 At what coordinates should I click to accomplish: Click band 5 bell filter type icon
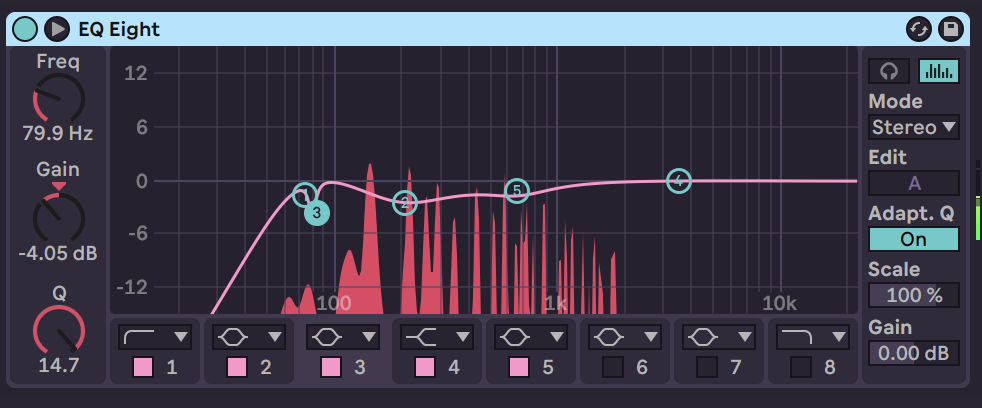(x=514, y=337)
